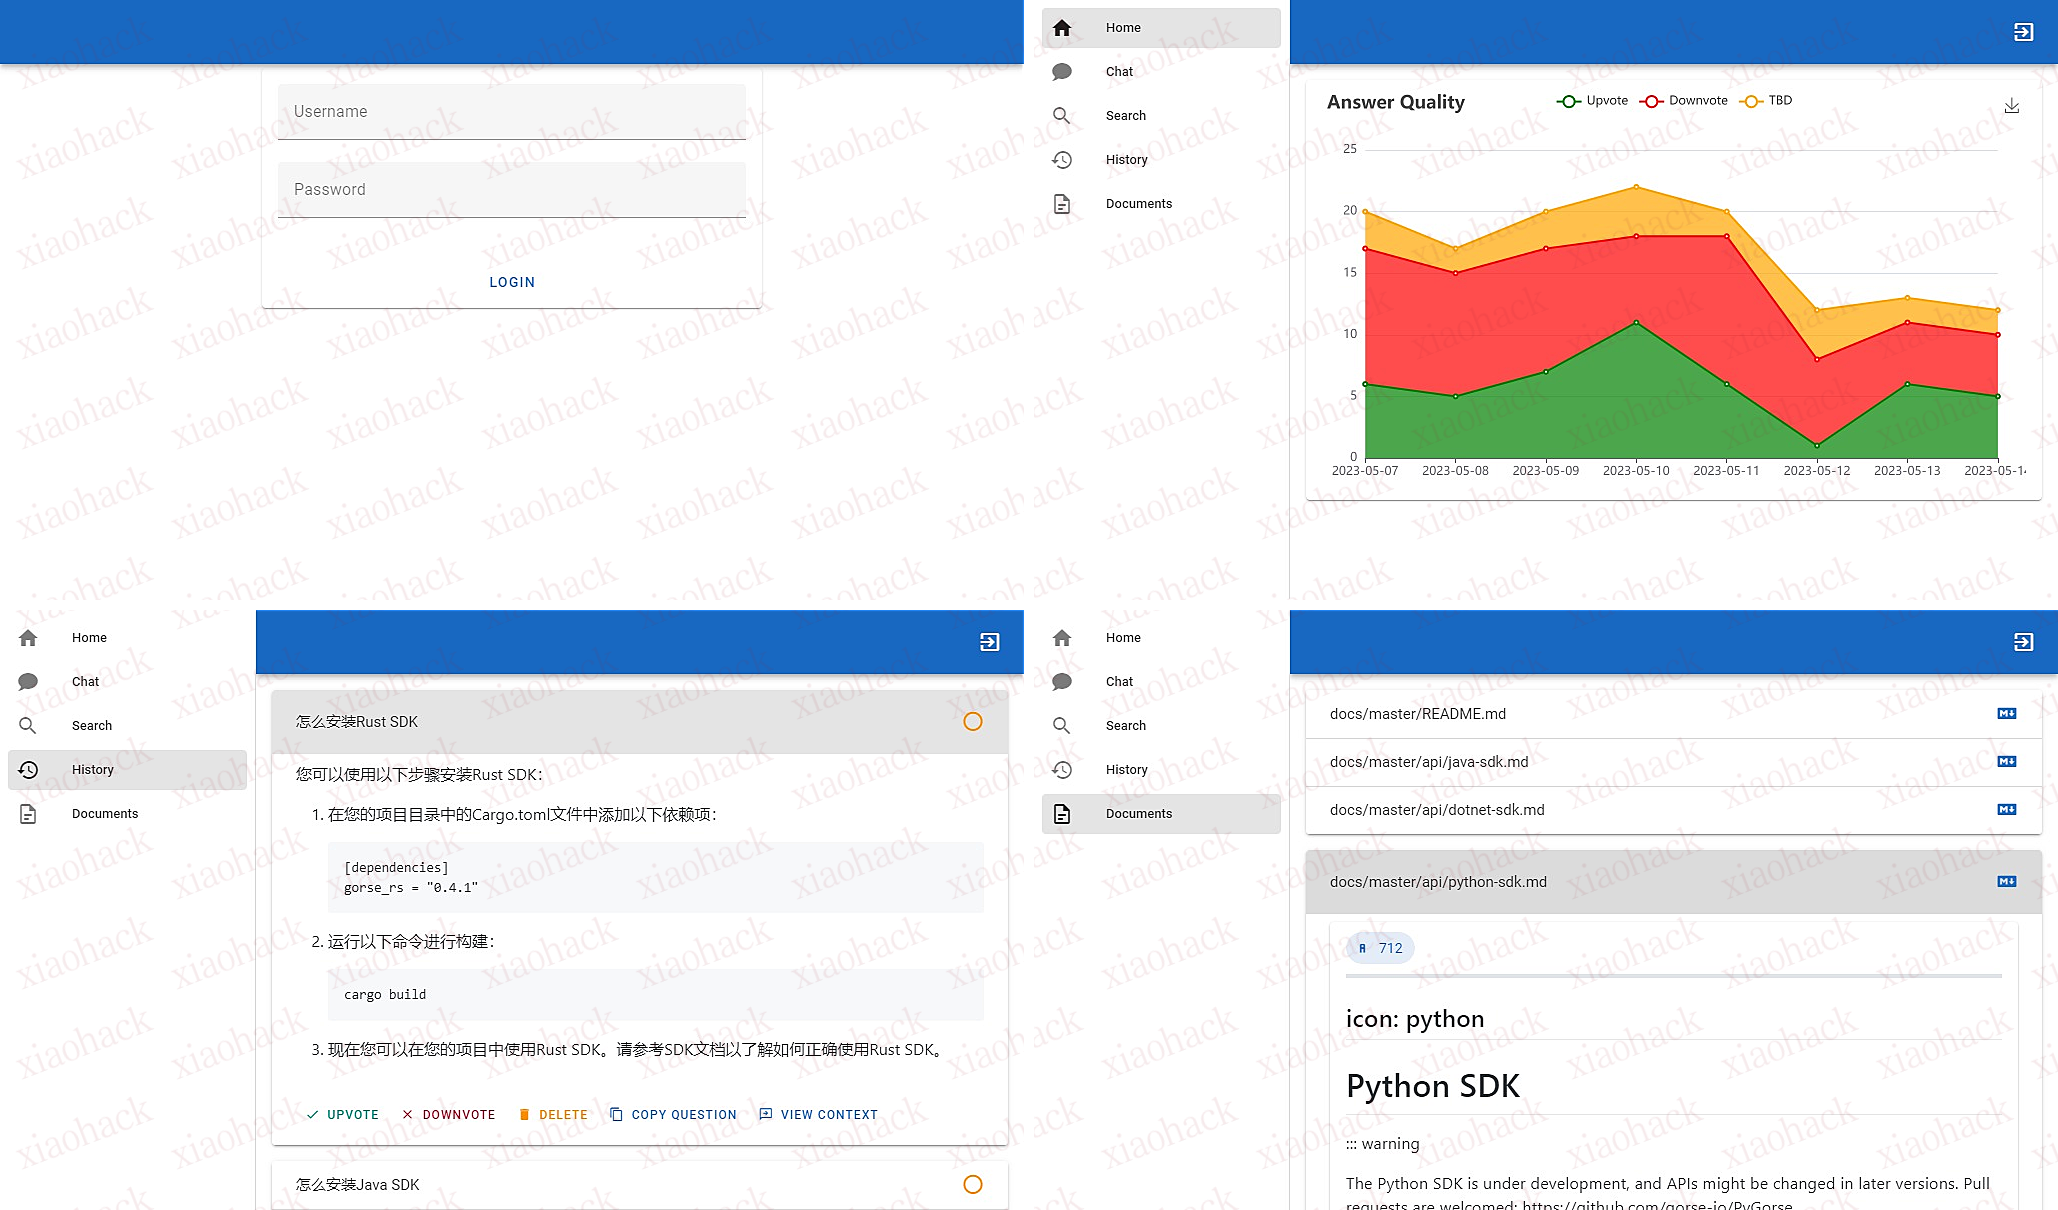
Task: Click the clock icon in the highlighted History row
Action: (28, 770)
